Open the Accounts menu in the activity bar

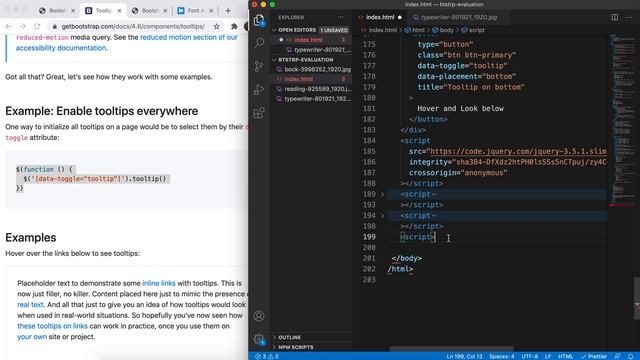pyautogui.click(x=259, y=316)
